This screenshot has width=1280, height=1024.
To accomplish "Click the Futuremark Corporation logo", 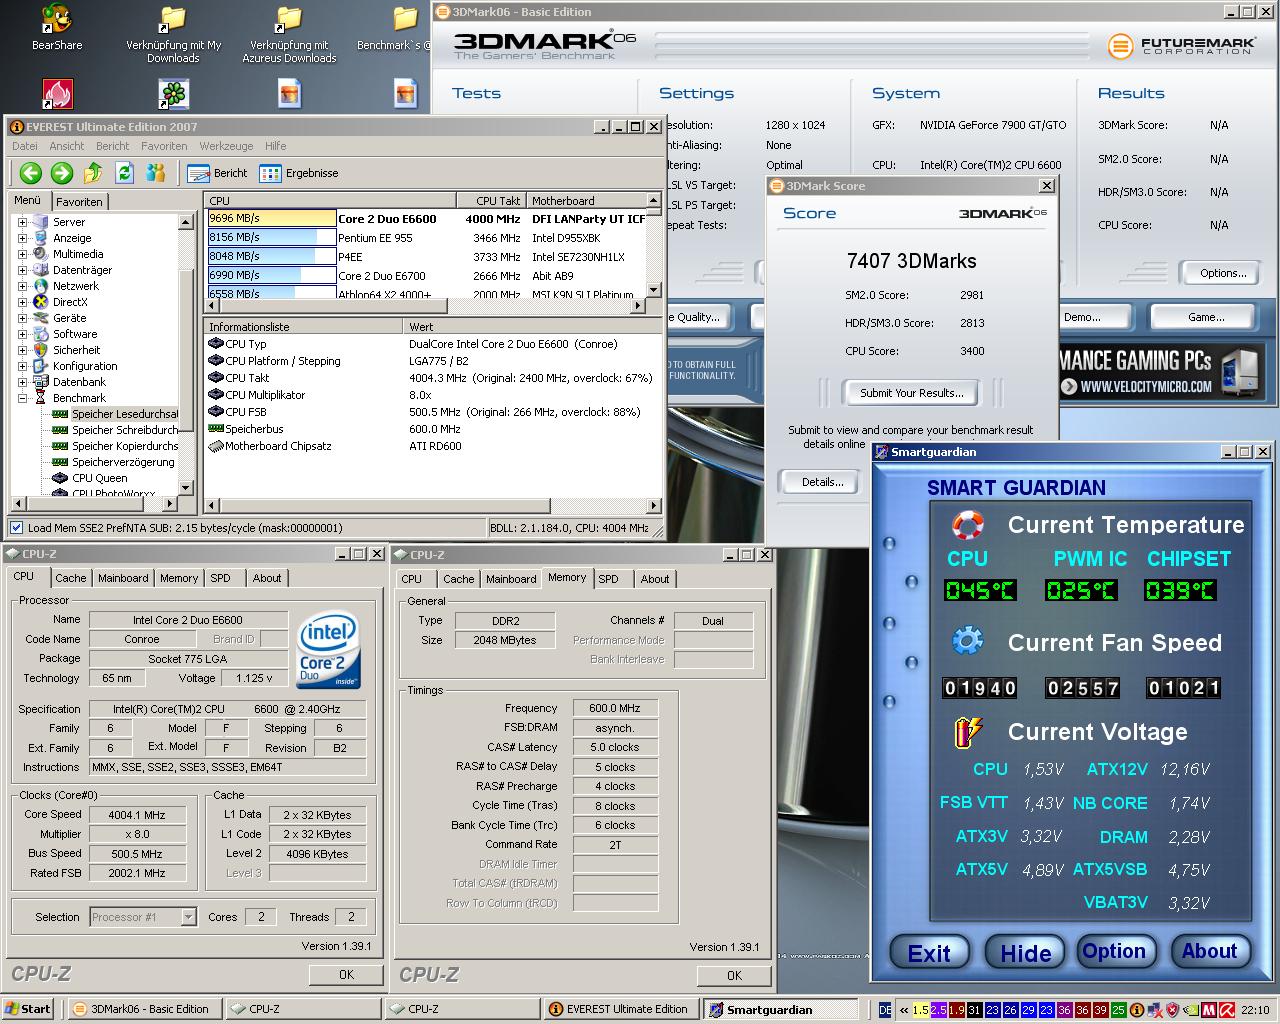I will (1182, 46).
